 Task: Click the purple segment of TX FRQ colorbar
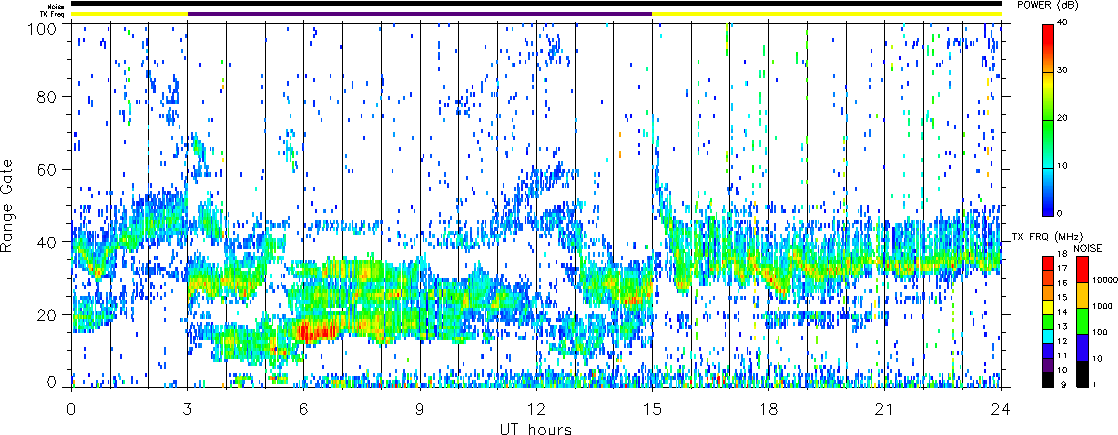[x=1048, y=366]
